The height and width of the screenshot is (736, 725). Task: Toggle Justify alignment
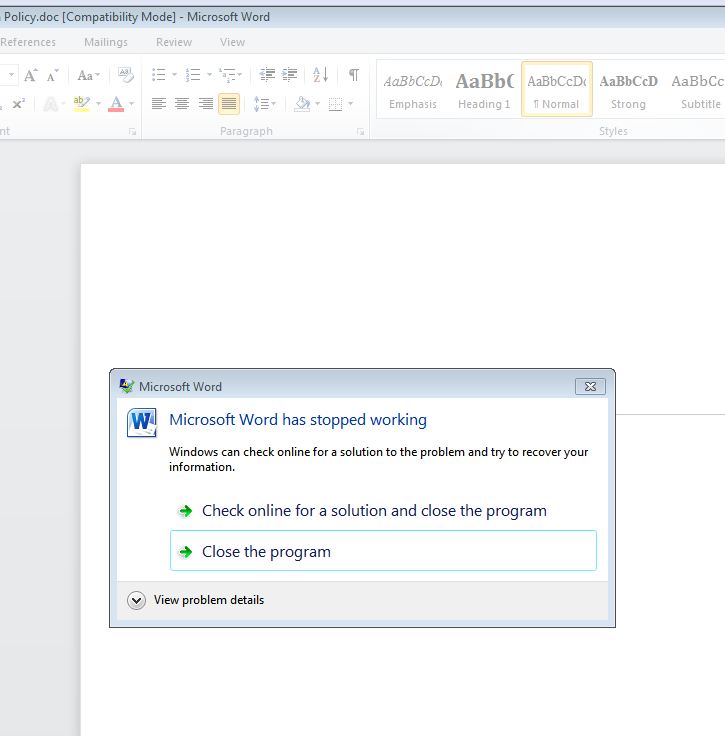tap(229, 104)
